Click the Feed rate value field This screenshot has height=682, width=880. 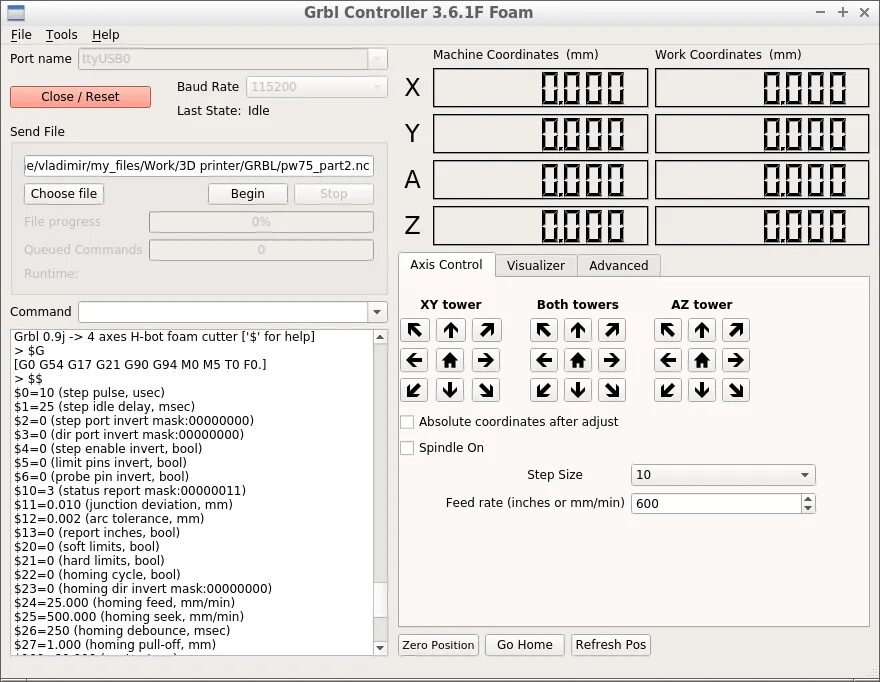click(717, 504)
